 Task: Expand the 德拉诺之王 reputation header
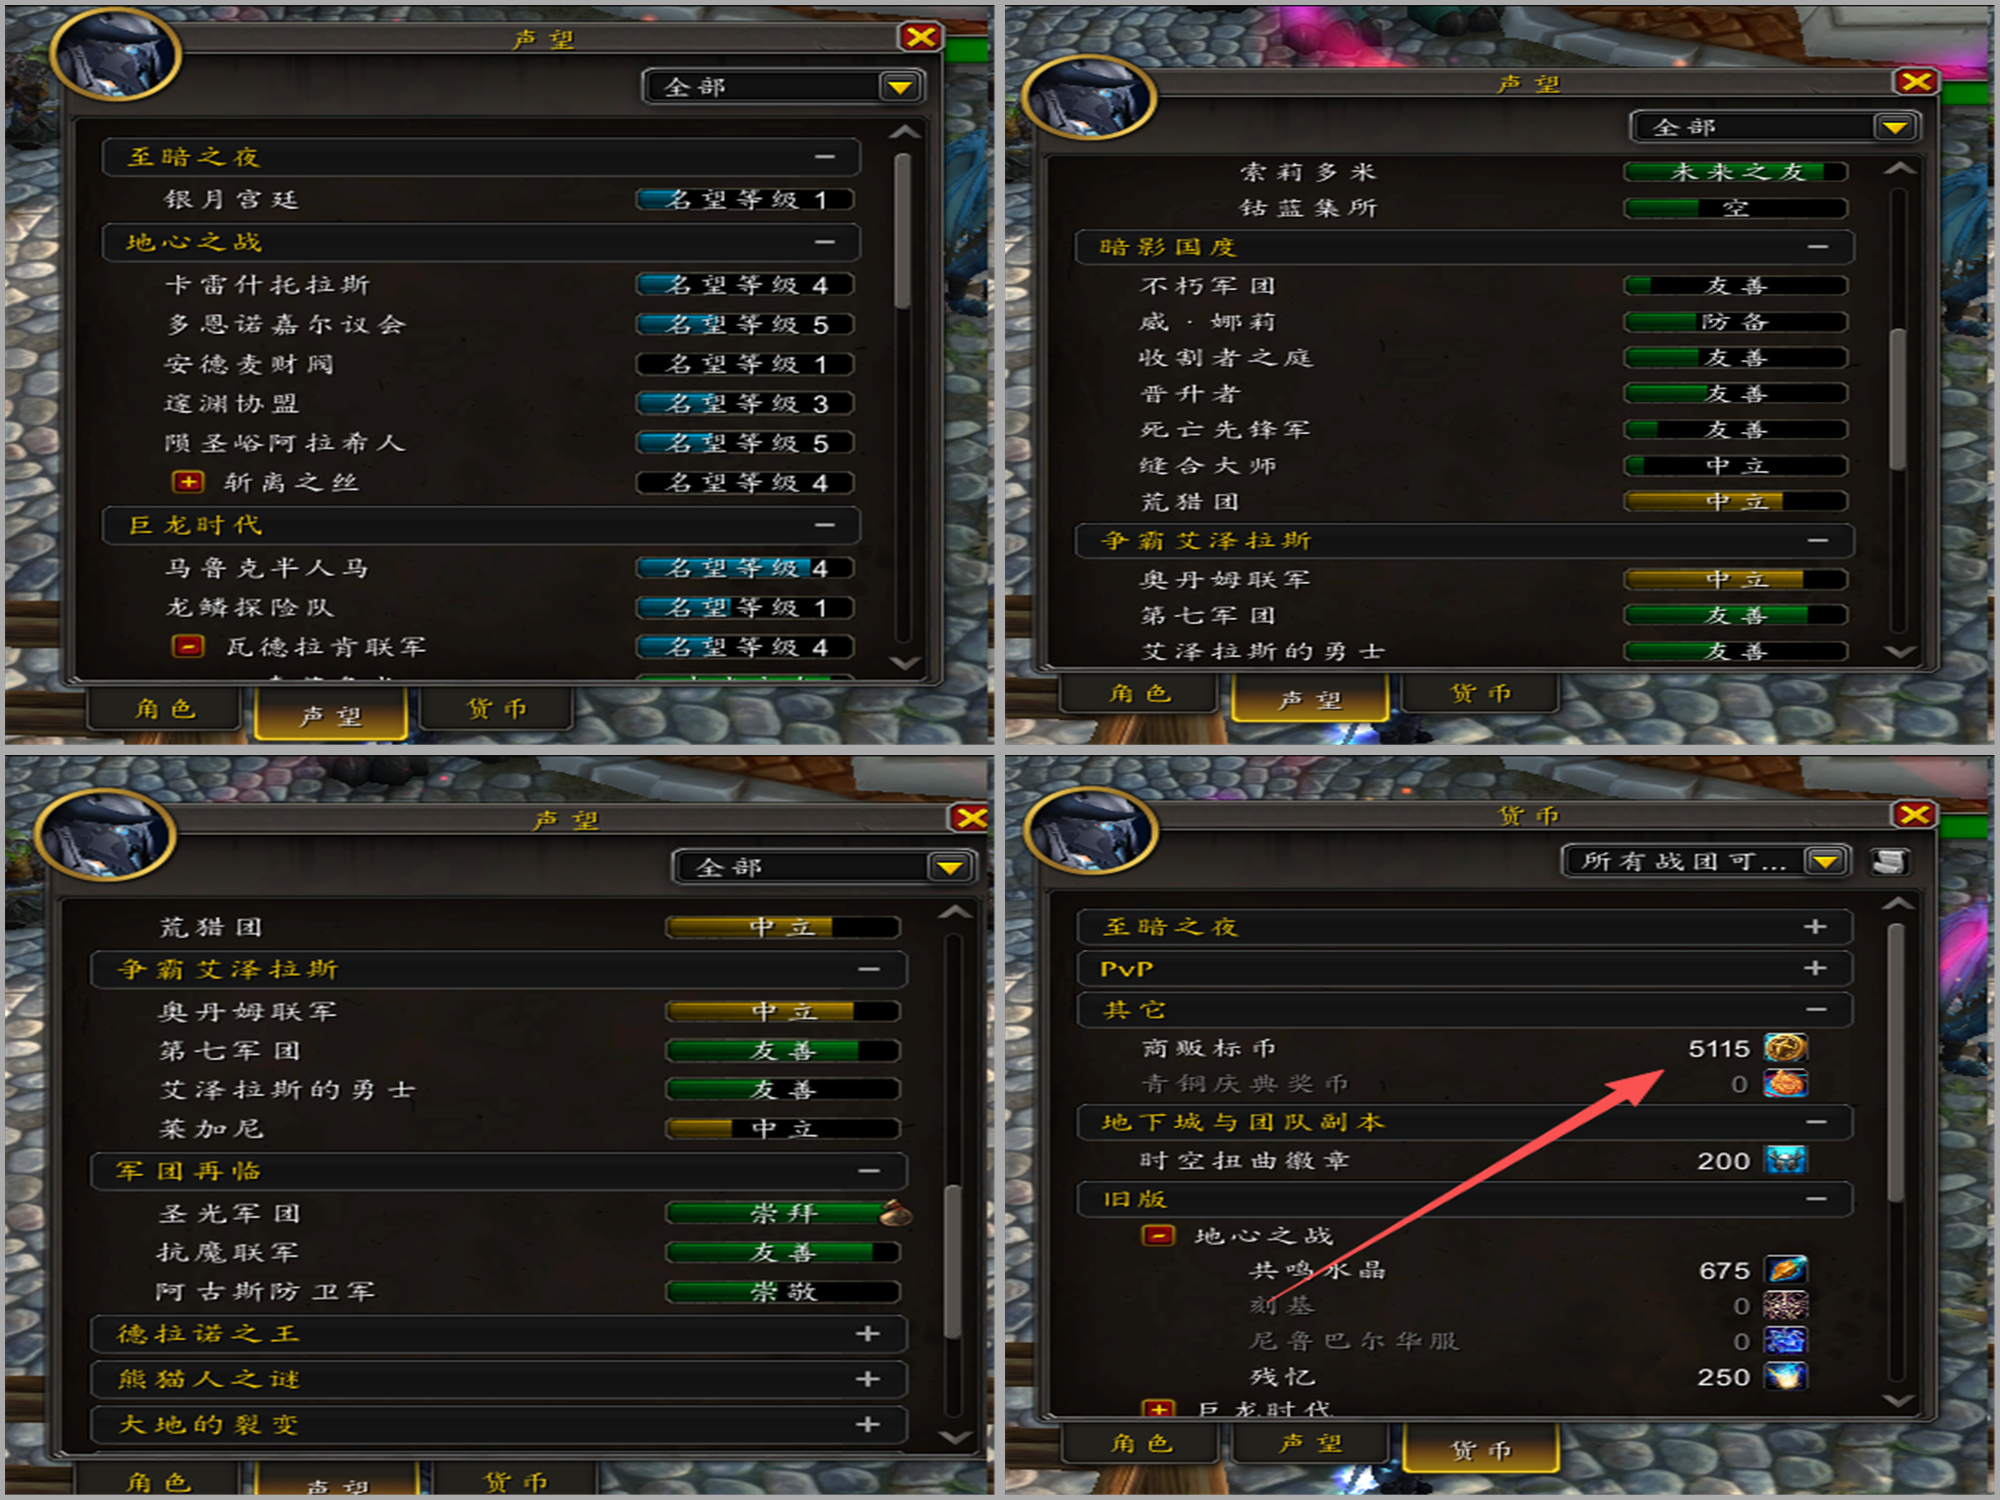click(498, 1334)
